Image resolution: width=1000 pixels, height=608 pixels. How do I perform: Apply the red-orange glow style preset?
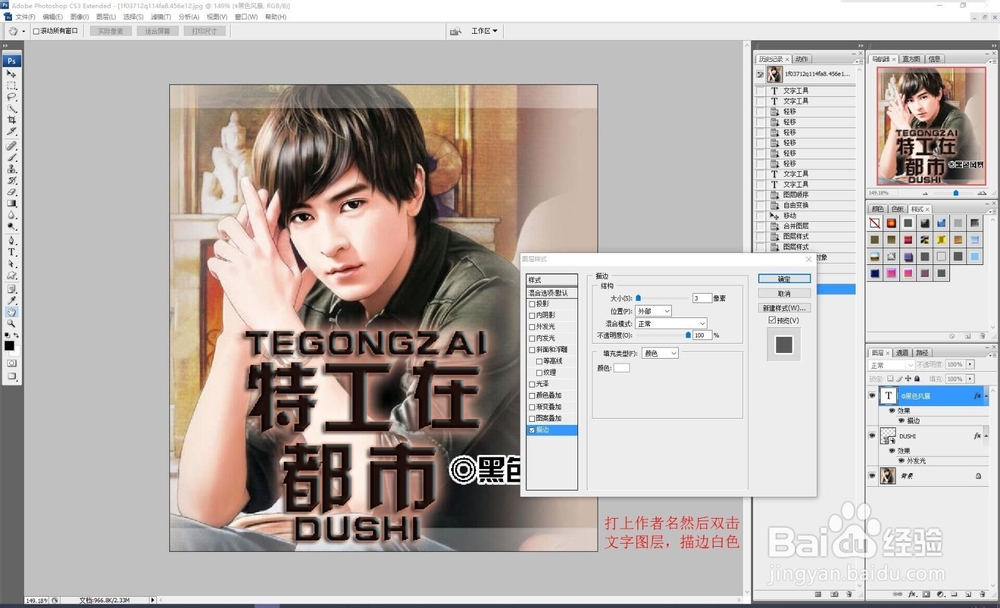coord(891,223)
